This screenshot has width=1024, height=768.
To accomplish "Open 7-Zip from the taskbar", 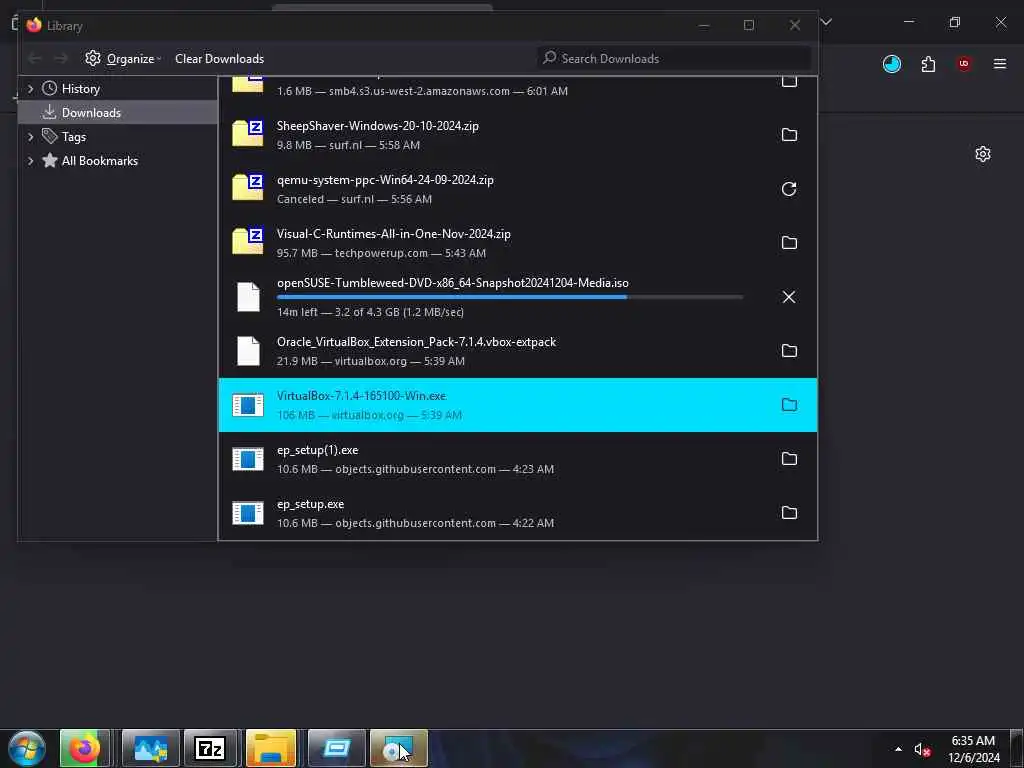I will [210, 748].
